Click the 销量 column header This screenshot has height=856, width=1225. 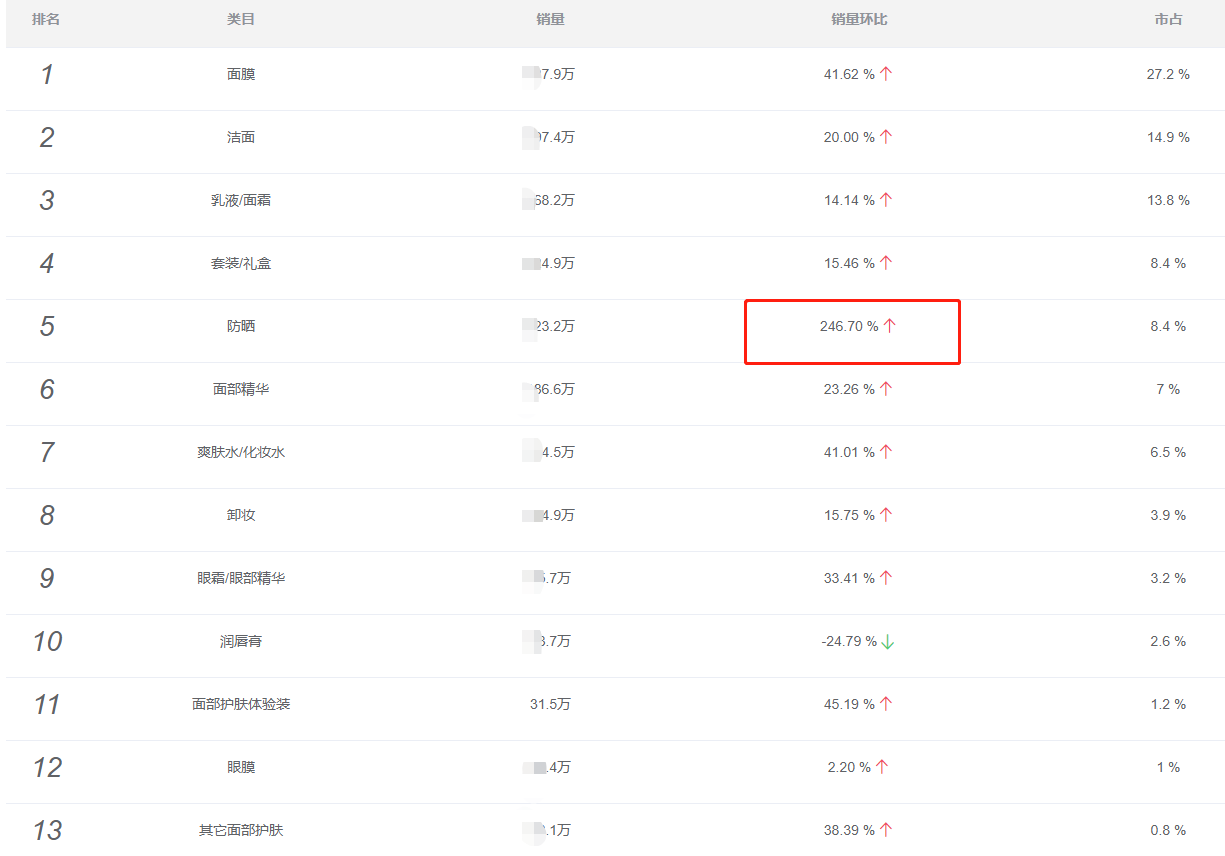coord(550,20)
